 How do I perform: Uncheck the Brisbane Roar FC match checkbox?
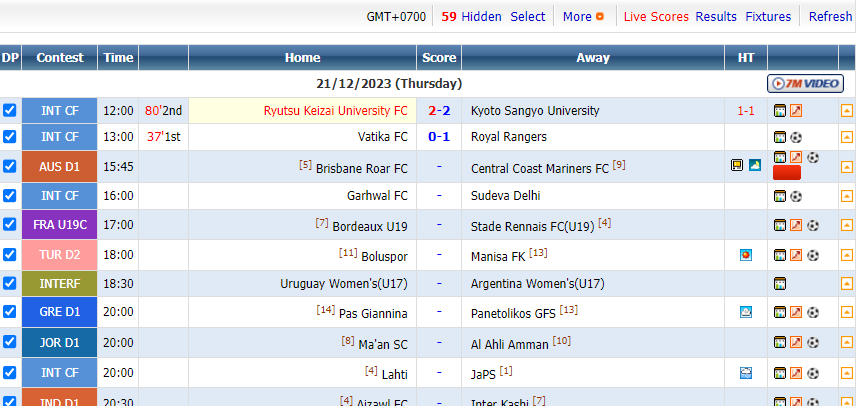(10, 166)
